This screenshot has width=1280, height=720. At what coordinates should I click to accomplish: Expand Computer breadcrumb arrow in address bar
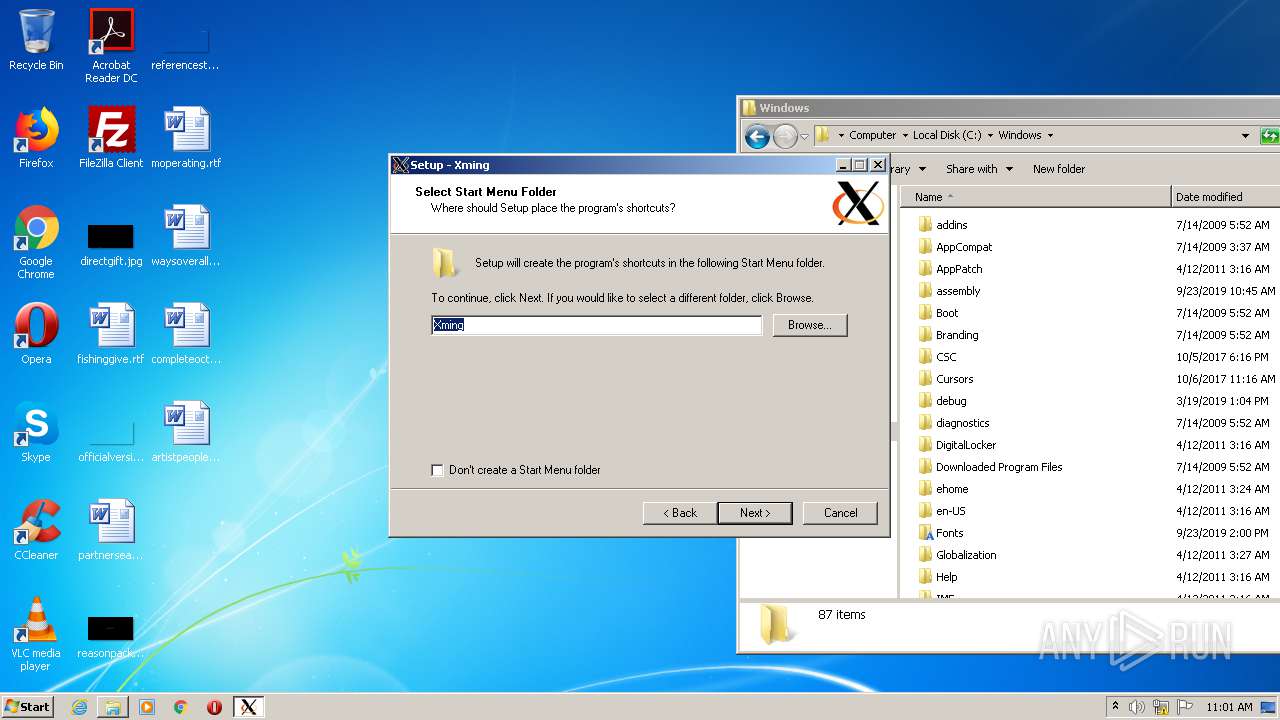[906, 135]
